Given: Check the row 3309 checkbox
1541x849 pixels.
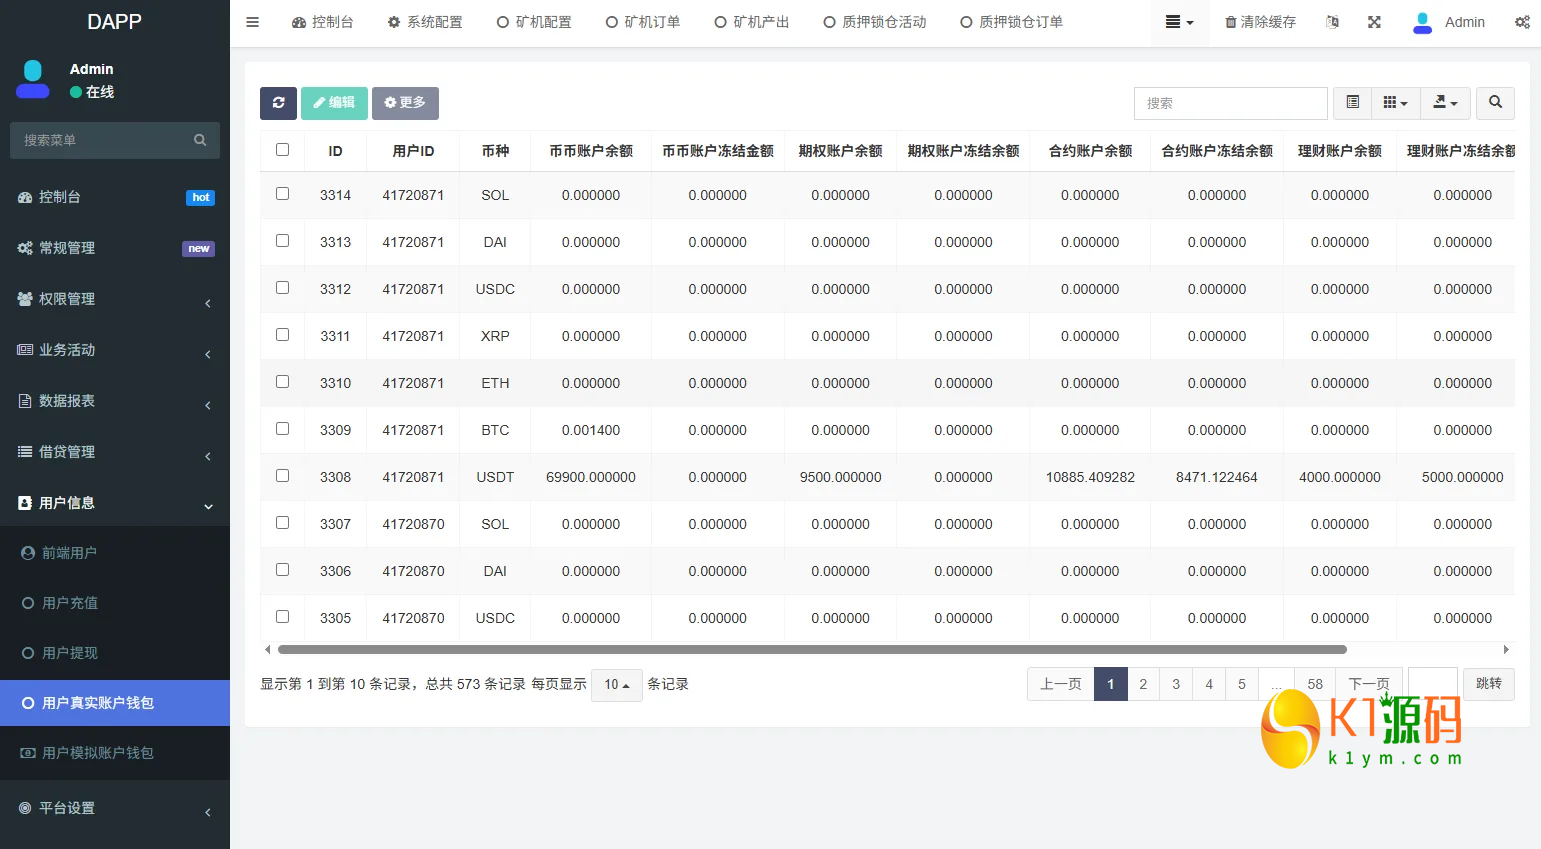Looking at the screenshot, I should (x=282, y=429).
